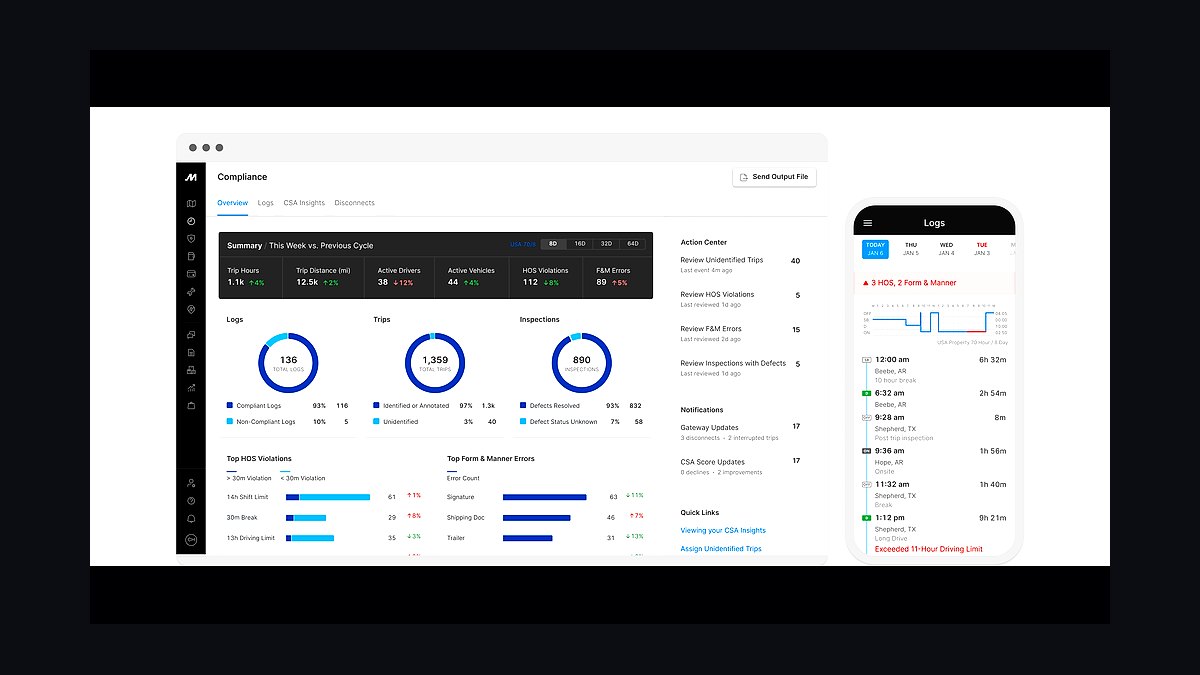
Task: Open the tag icon below location pin
Action: click(190, 335)
